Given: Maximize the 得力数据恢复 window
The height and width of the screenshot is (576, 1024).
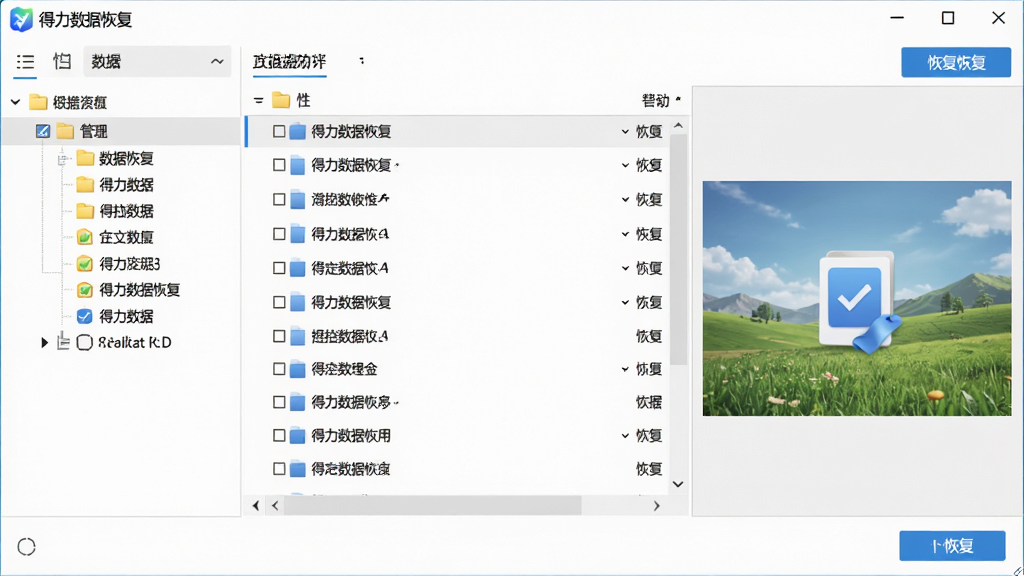Looking at the screenshot, I should tap(948, 18).
